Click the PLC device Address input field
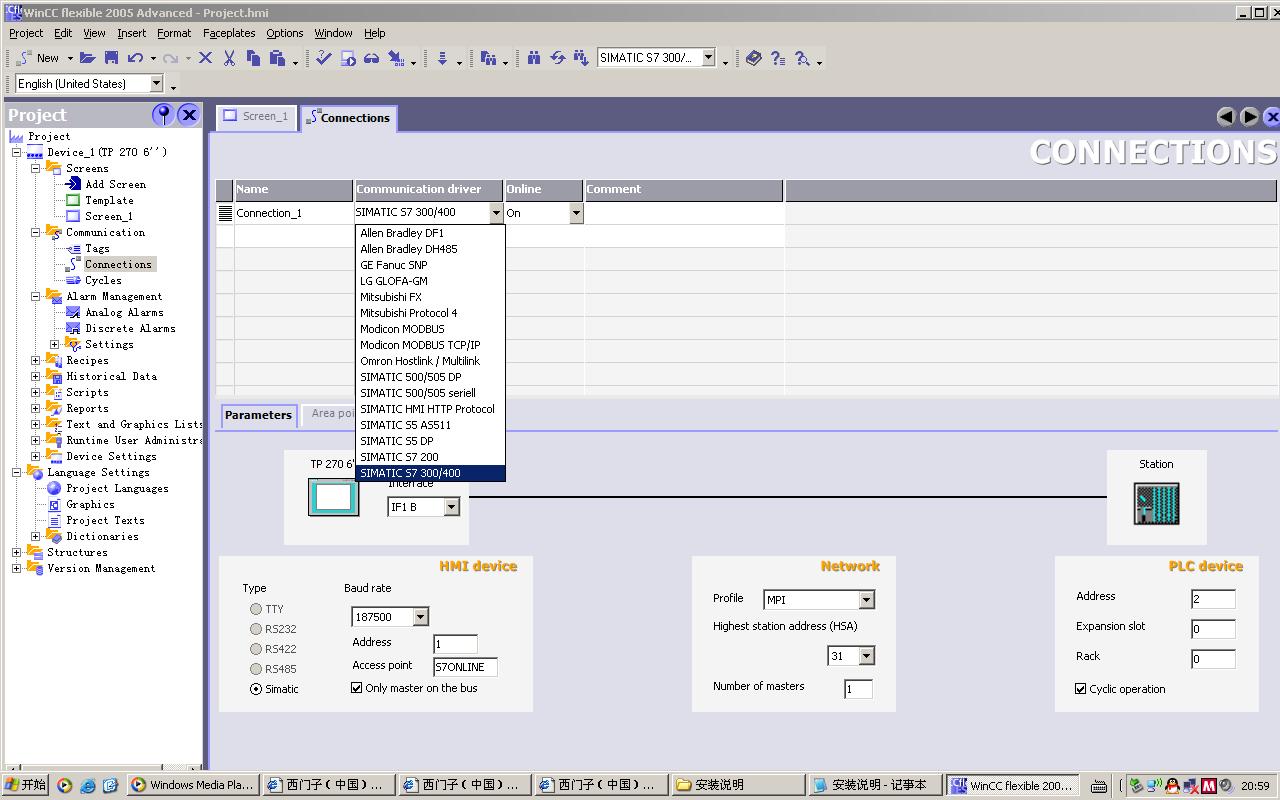1280x800 pixels. point(1212,599)
